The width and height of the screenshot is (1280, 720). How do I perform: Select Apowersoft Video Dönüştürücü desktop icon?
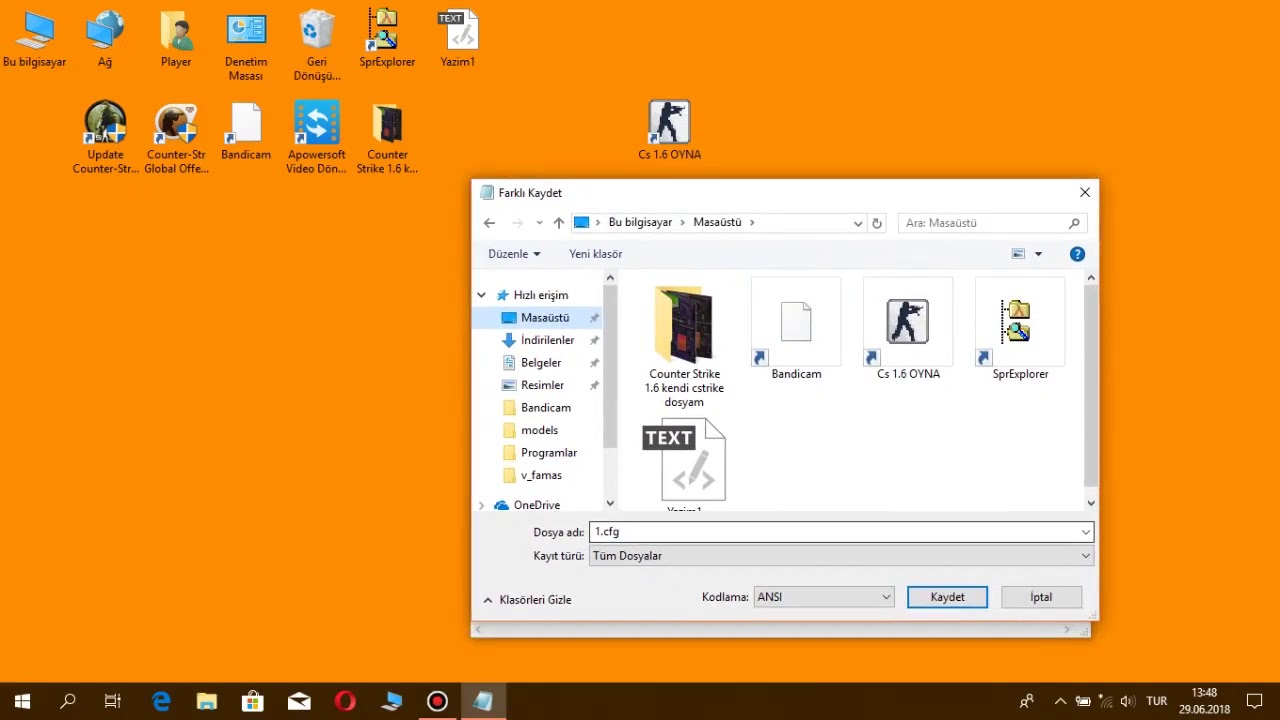[317, 138]
